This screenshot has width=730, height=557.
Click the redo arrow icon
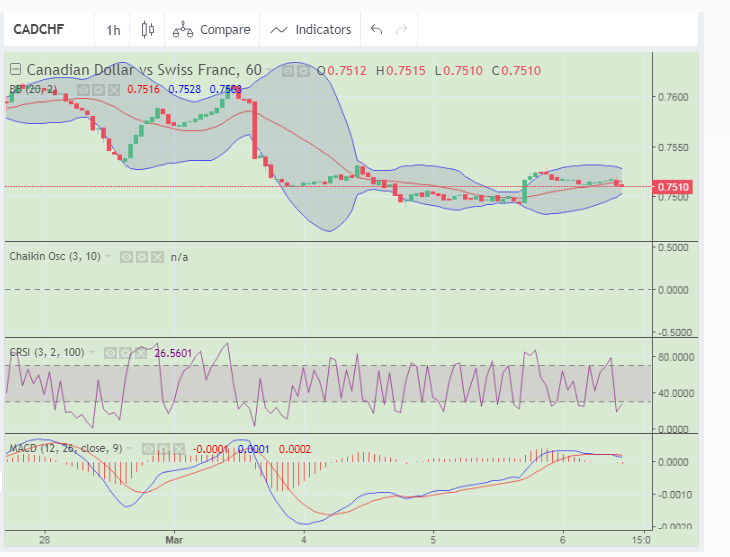402,29
